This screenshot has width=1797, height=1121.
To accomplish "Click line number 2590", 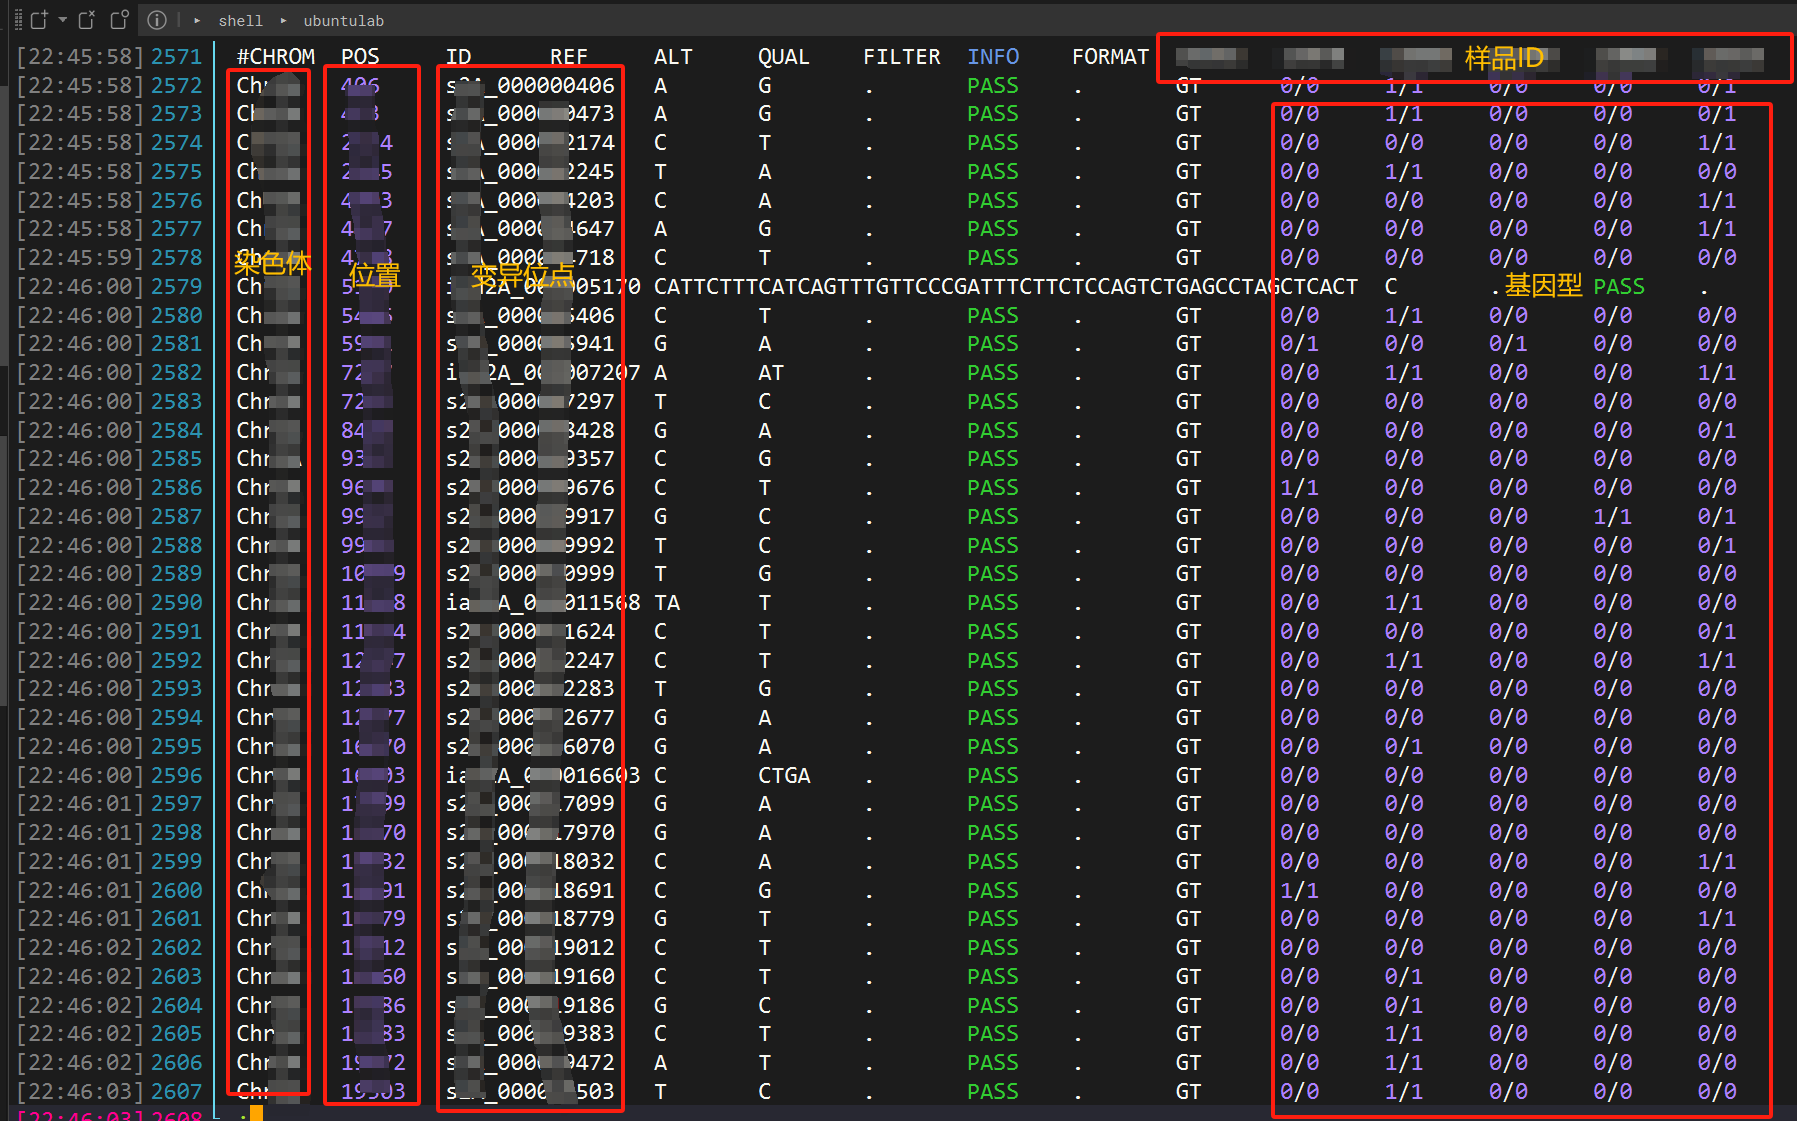I will [176, 603].
